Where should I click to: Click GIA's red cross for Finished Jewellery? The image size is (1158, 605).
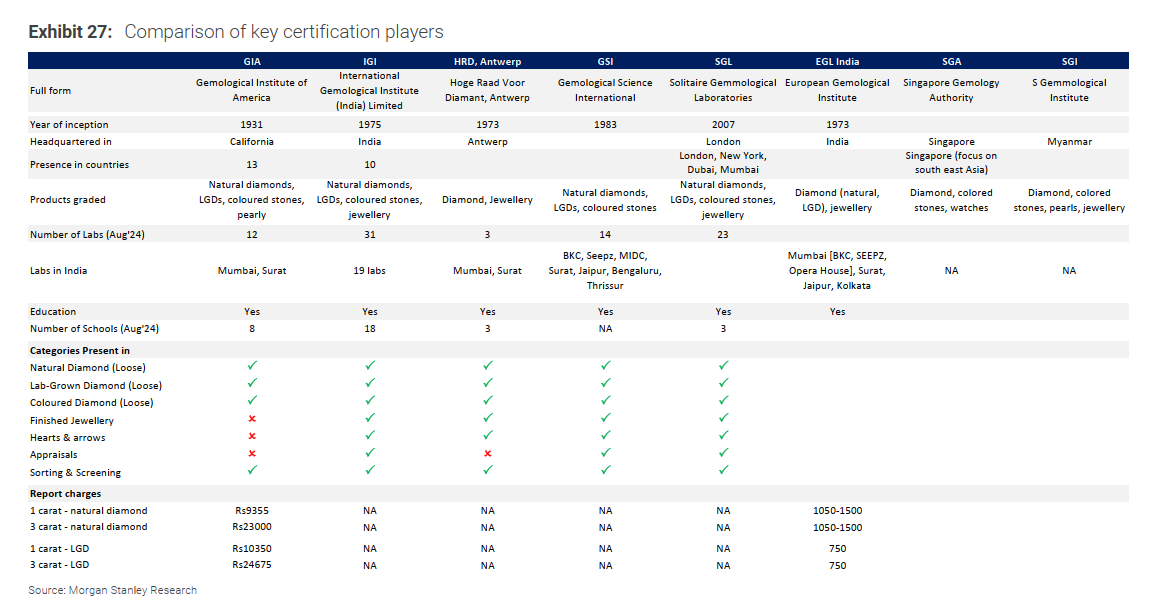tap(252, 419)
